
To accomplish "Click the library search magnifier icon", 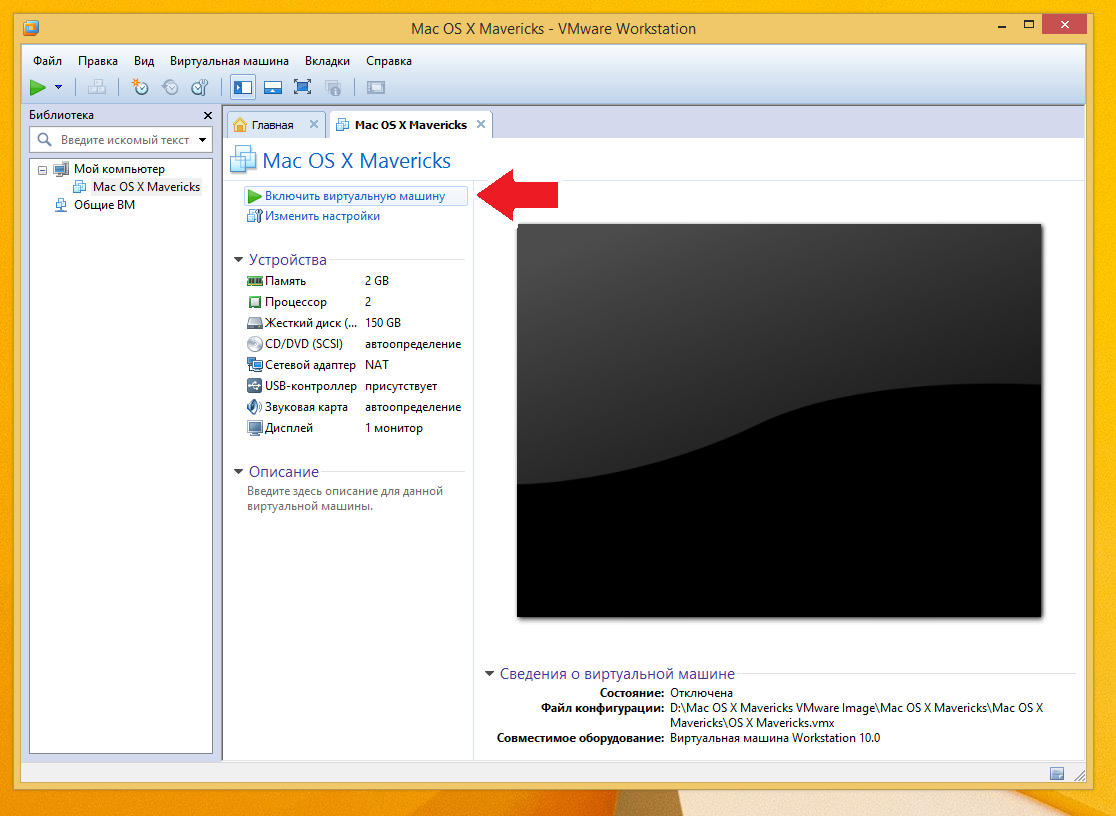I will [x=44, y=140].
